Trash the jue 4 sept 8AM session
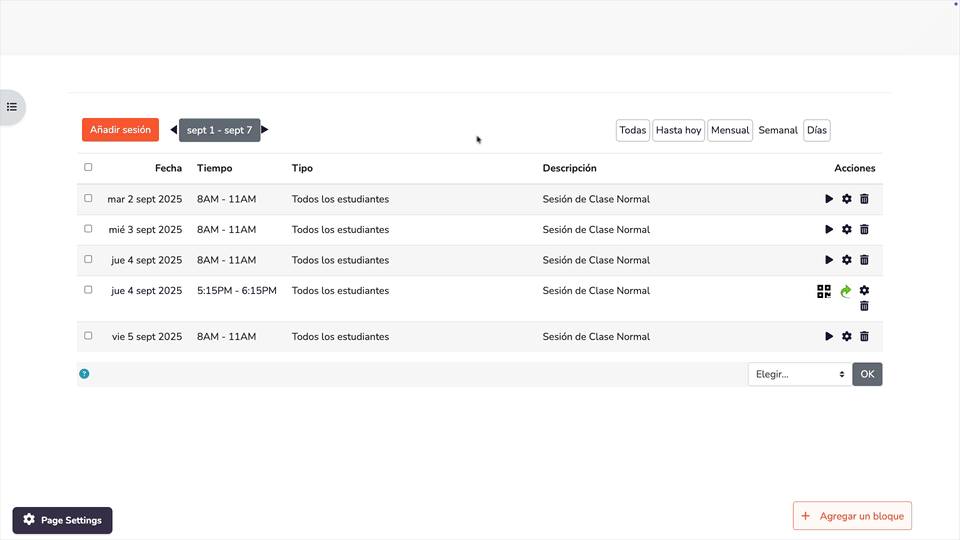Screen dimensions: 960x540 click(864, 260)
